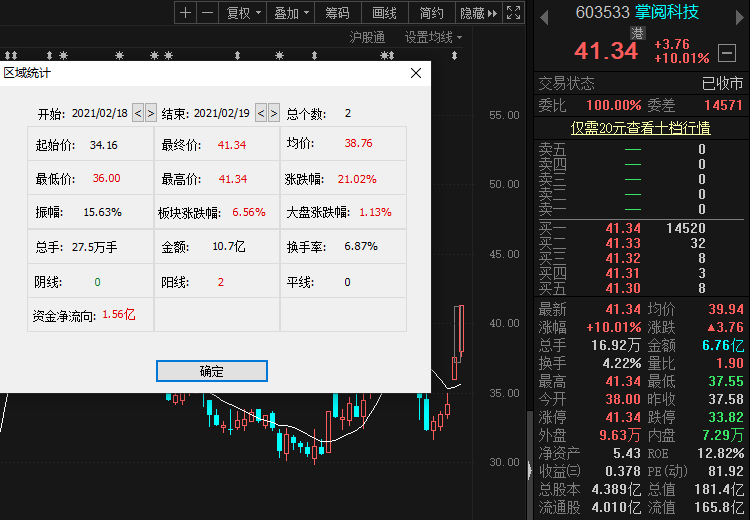Move end date backward with left arrow
Image resolution: width=750 pixels, height=520 pixels.
[261, 113]
